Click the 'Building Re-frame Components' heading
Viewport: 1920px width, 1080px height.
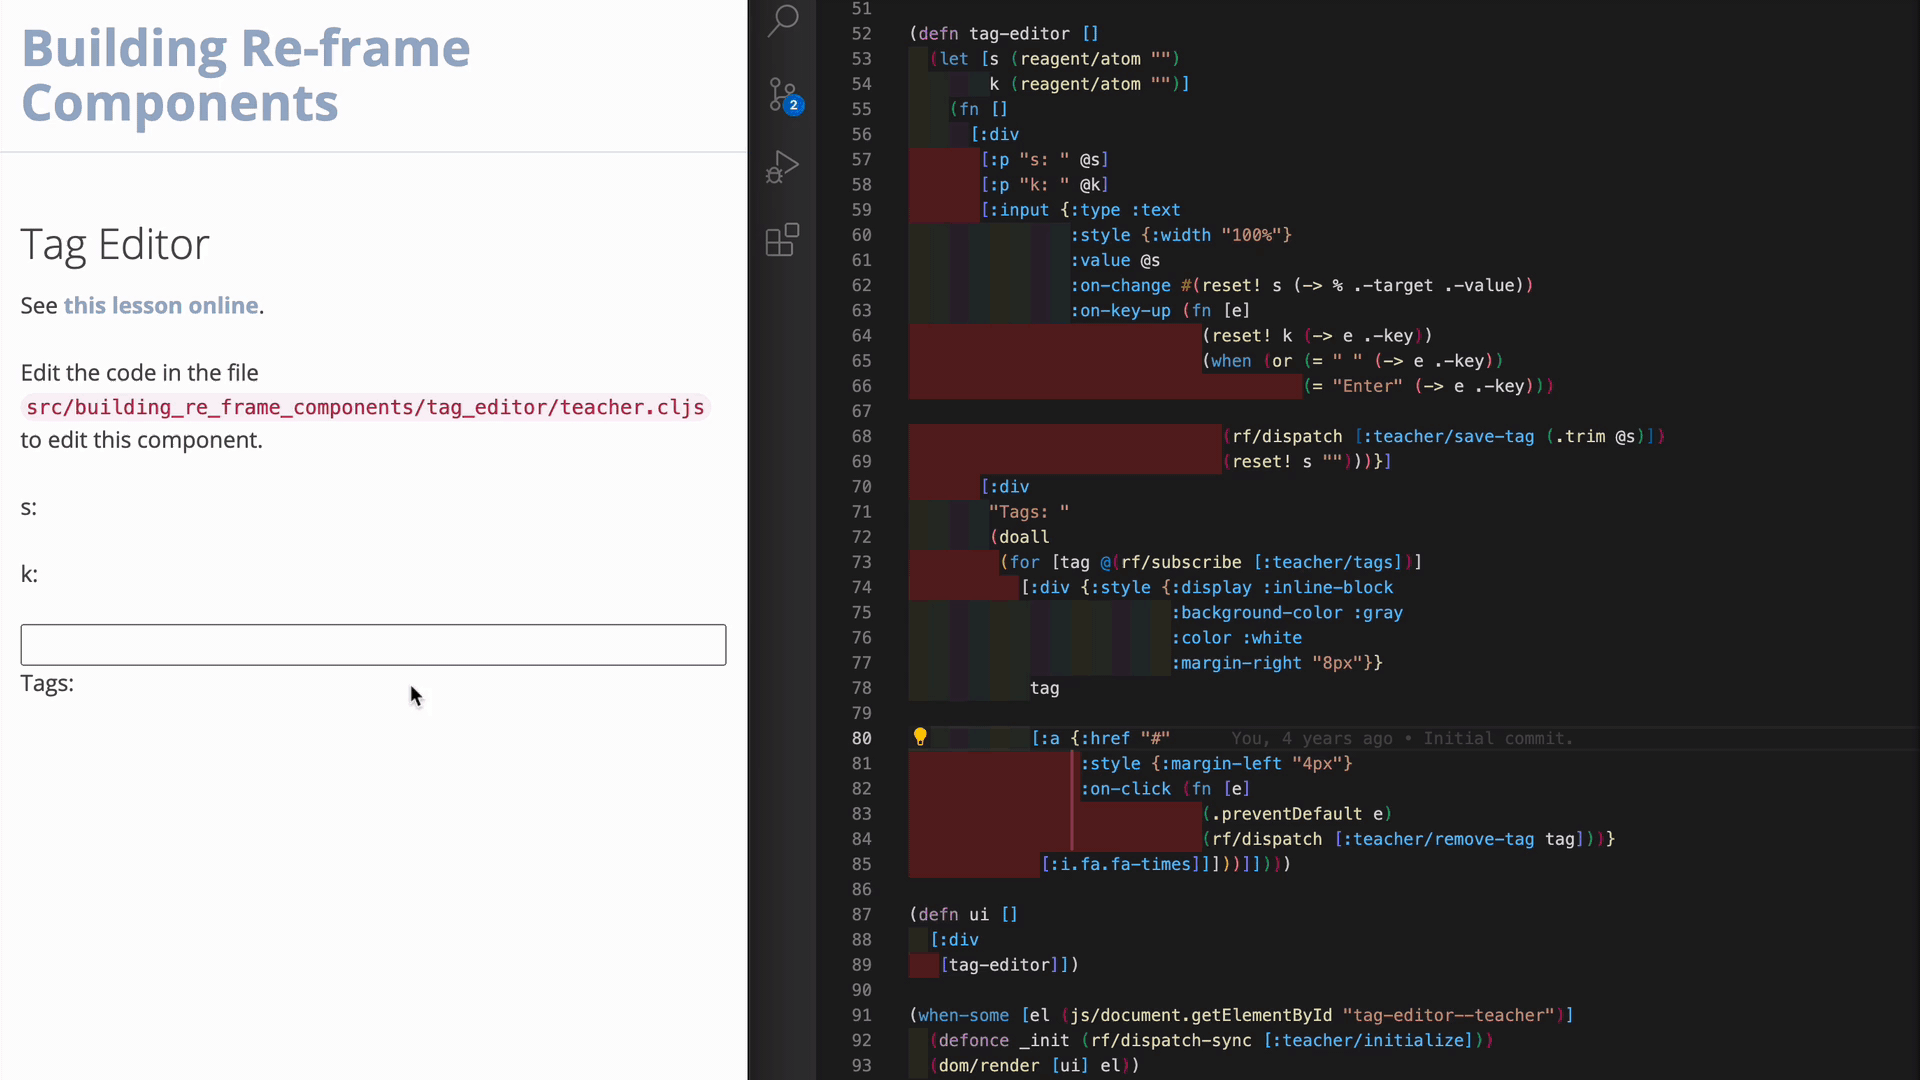tap(246, 76)
